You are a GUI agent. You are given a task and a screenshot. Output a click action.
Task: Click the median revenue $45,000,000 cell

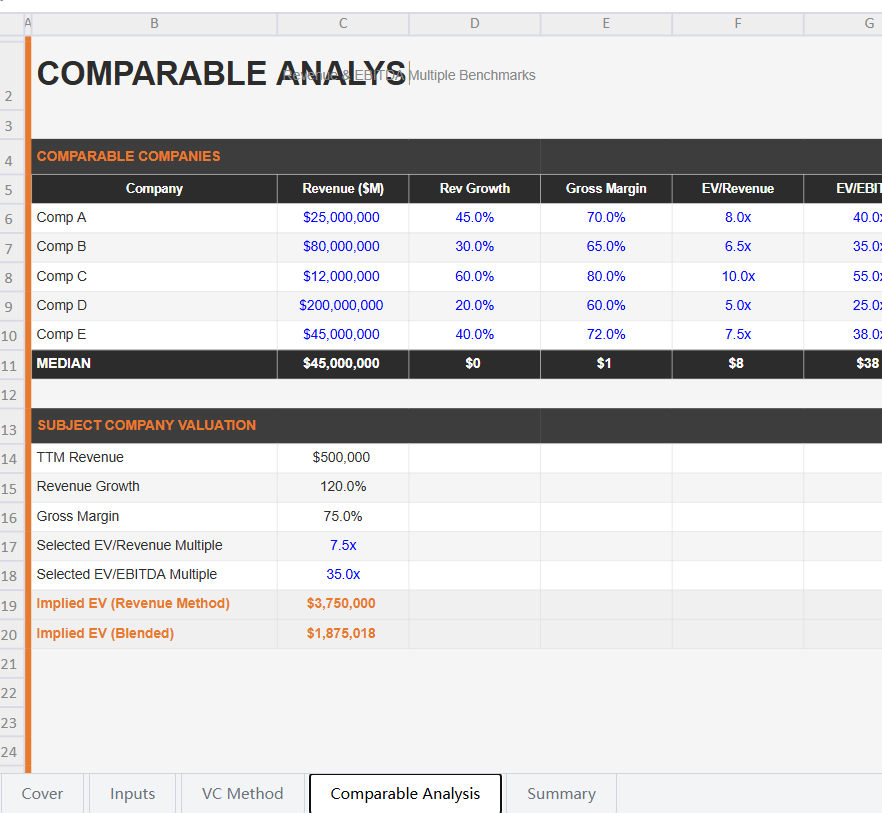[341, 364]
